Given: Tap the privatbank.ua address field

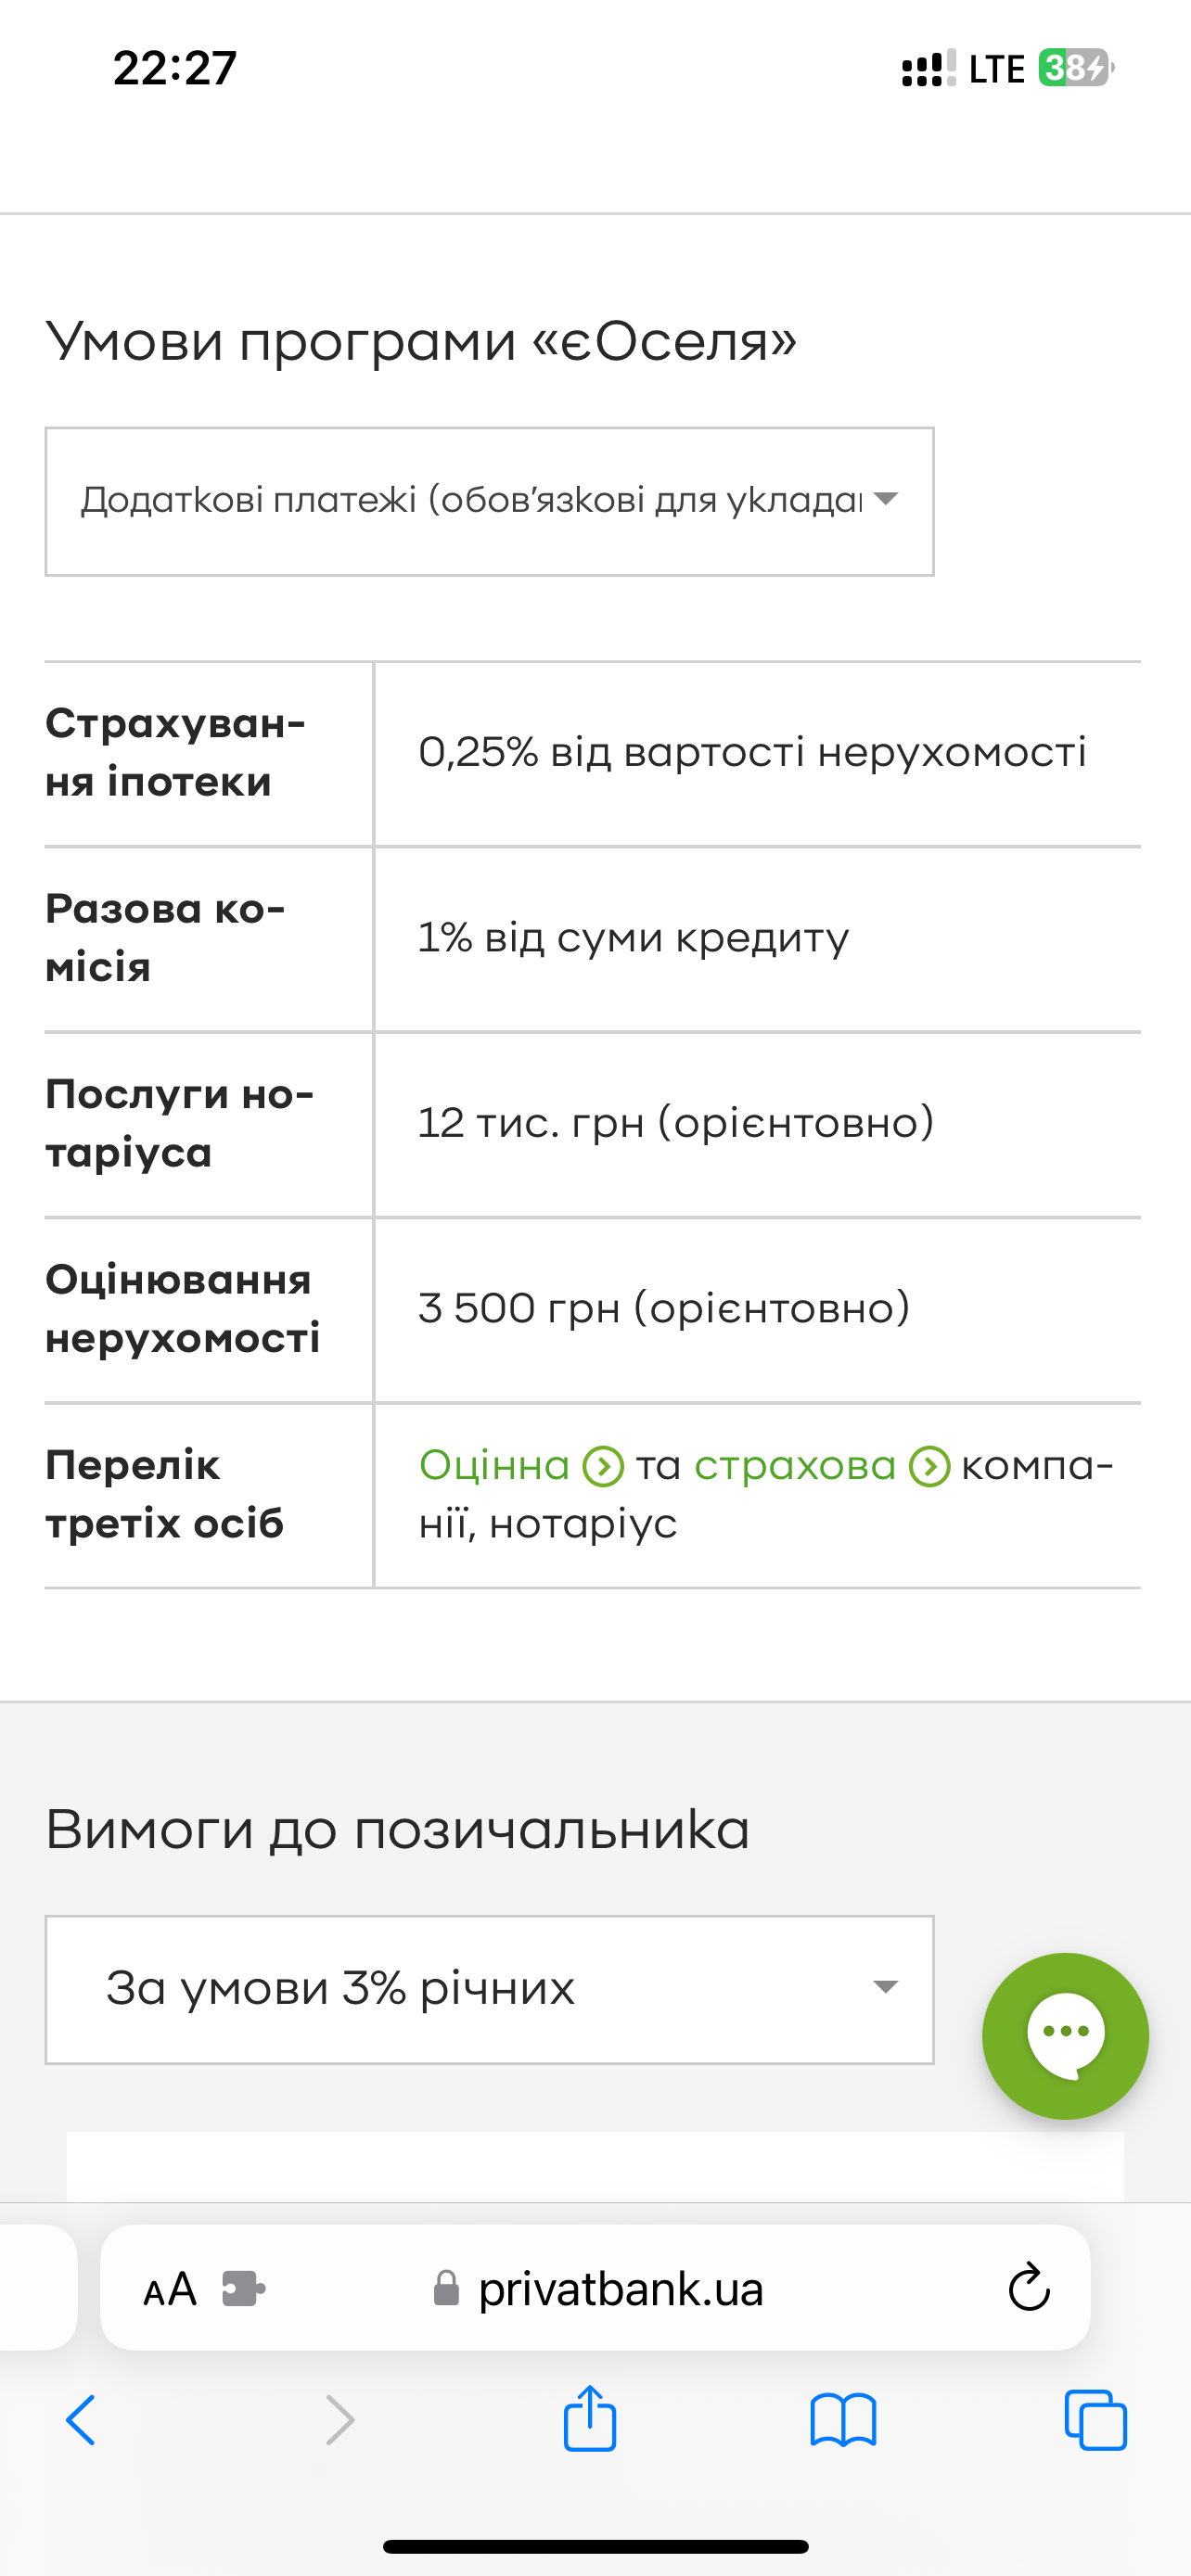Looking at the screenshot, I should click(620, 2289).
